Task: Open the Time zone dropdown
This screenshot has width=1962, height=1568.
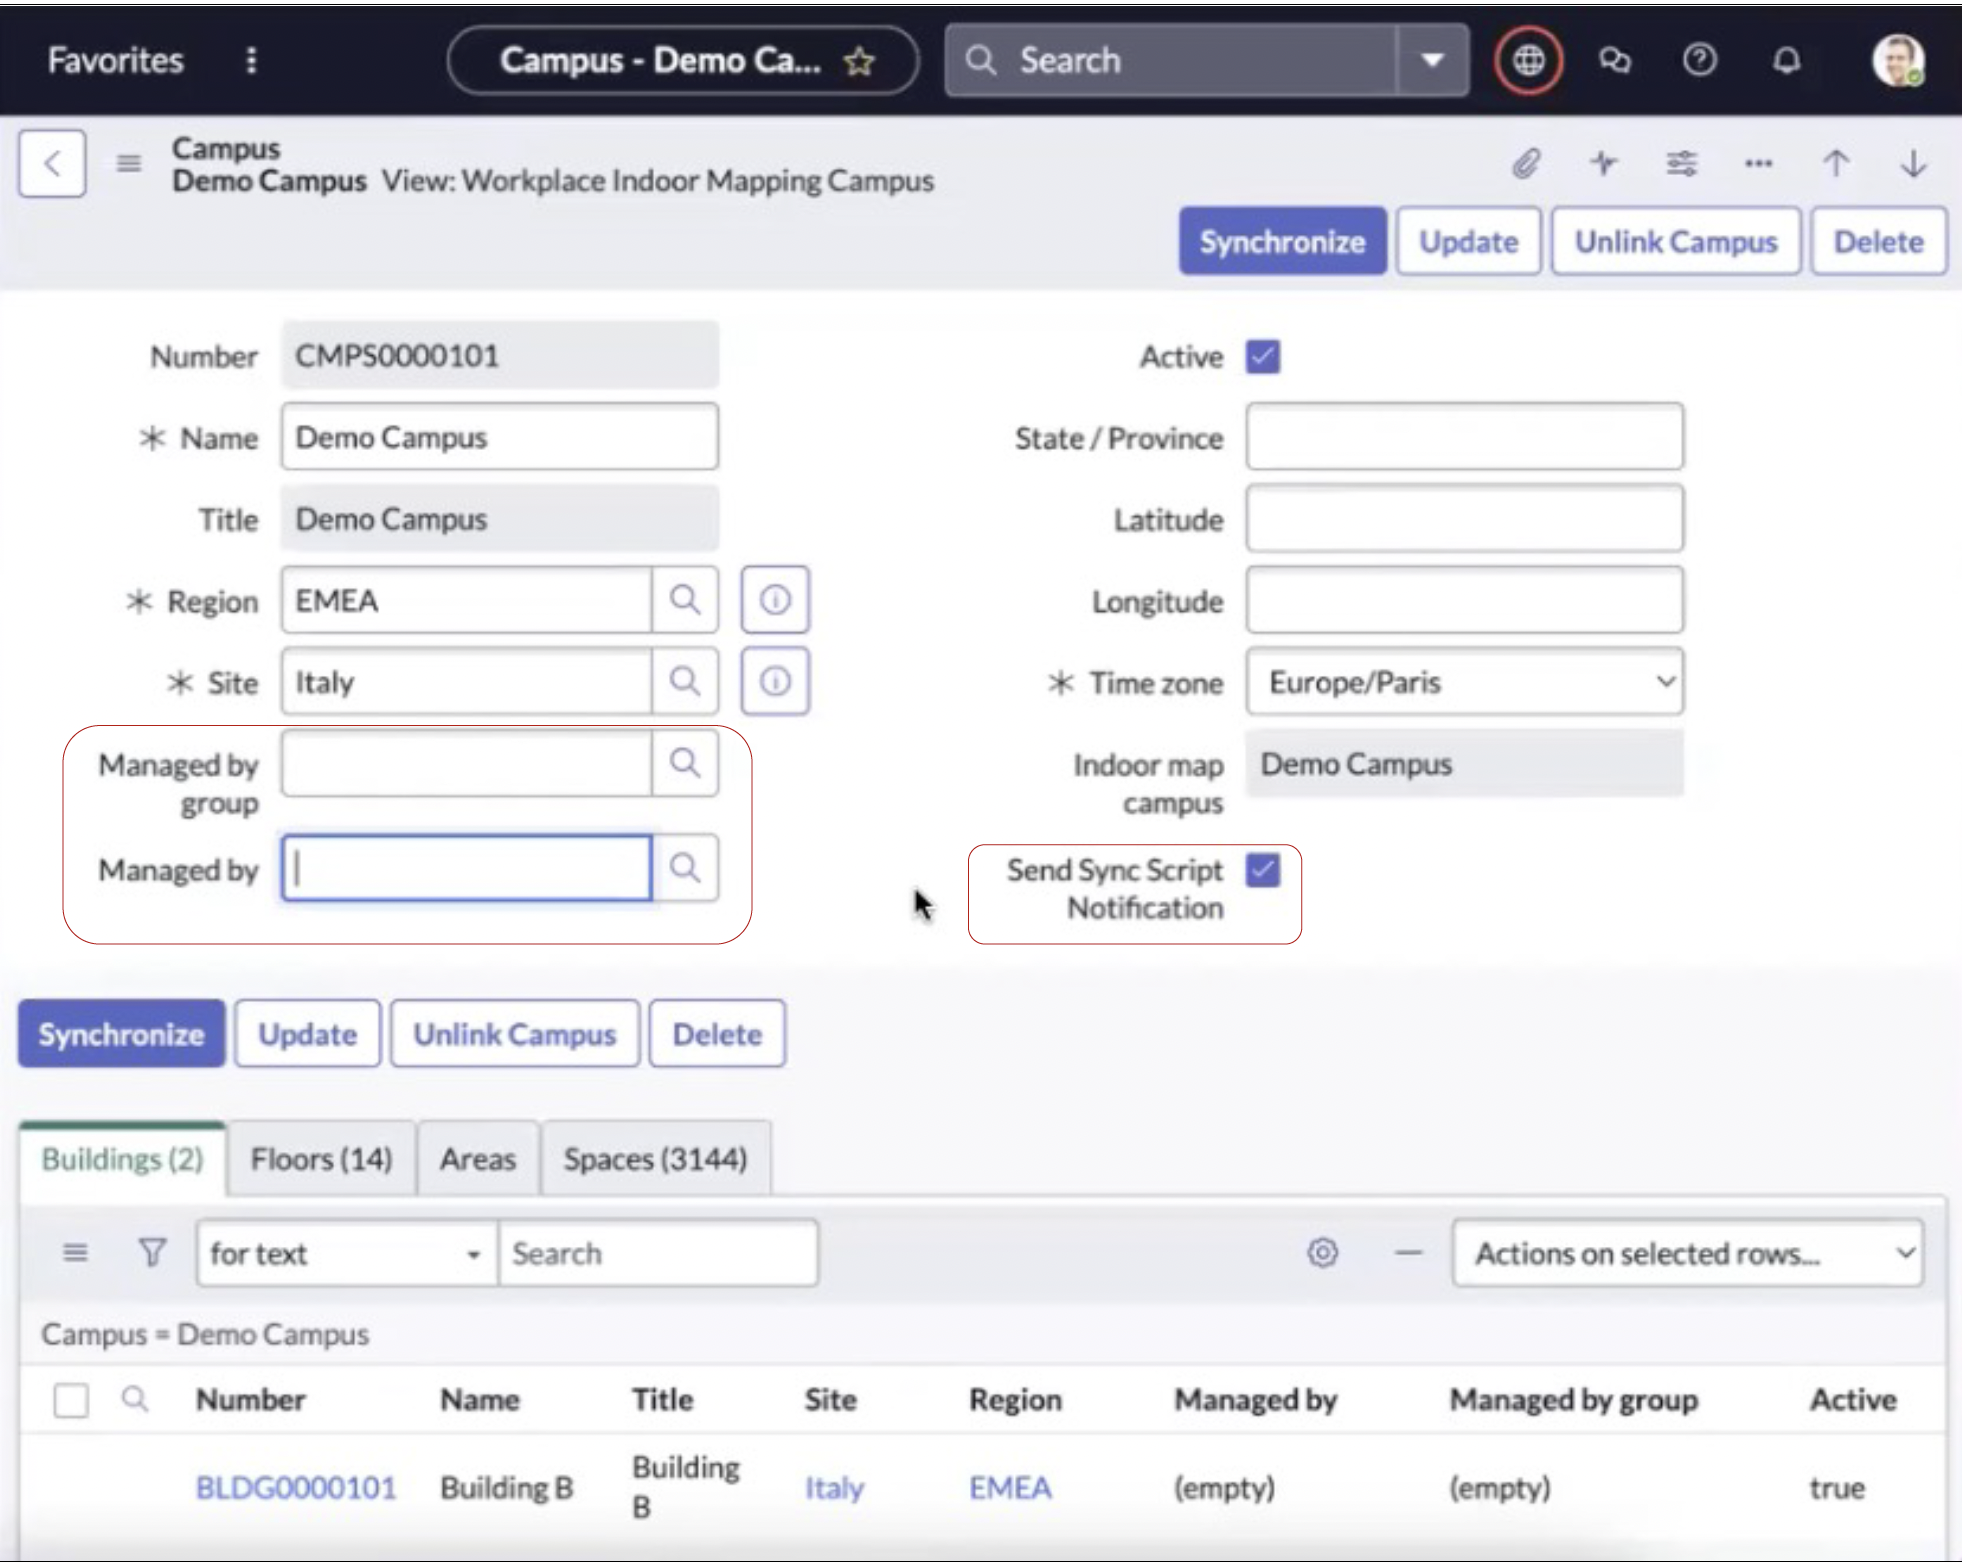Action: pos(1464,682)
